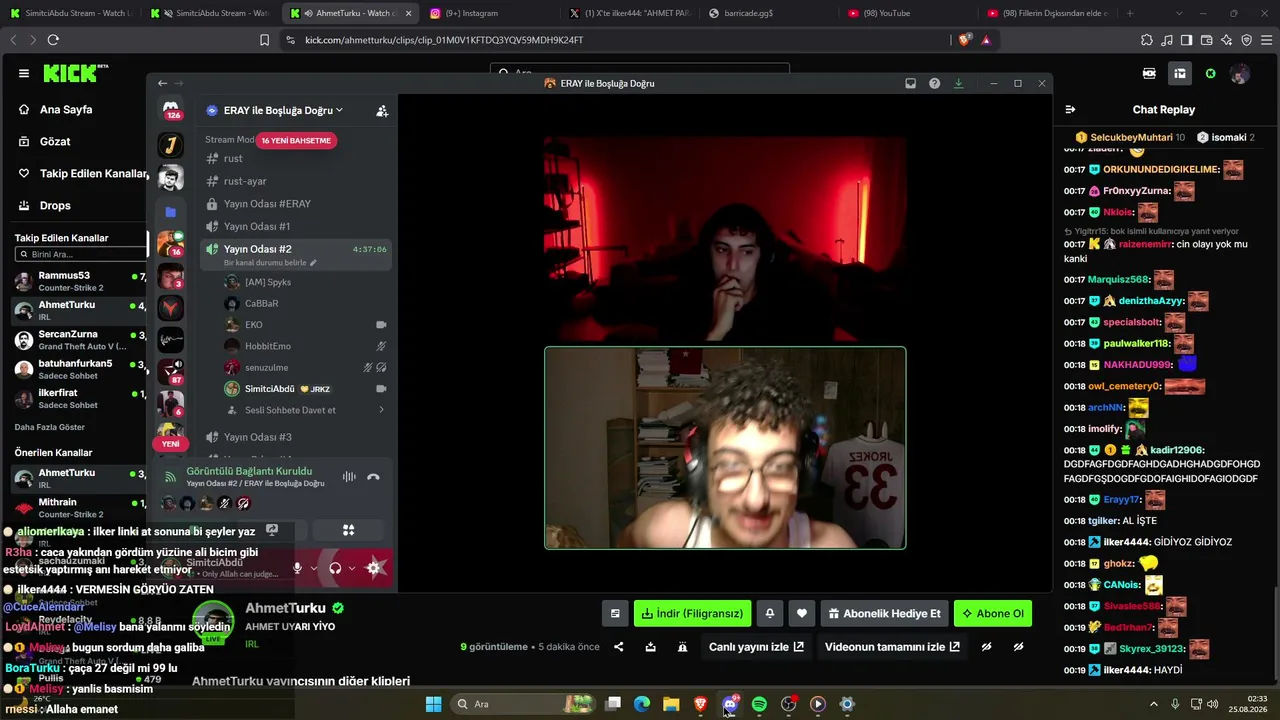Toggle Discord headphones deafen
The image size is (1280, 720).
[x=335, y=568]
